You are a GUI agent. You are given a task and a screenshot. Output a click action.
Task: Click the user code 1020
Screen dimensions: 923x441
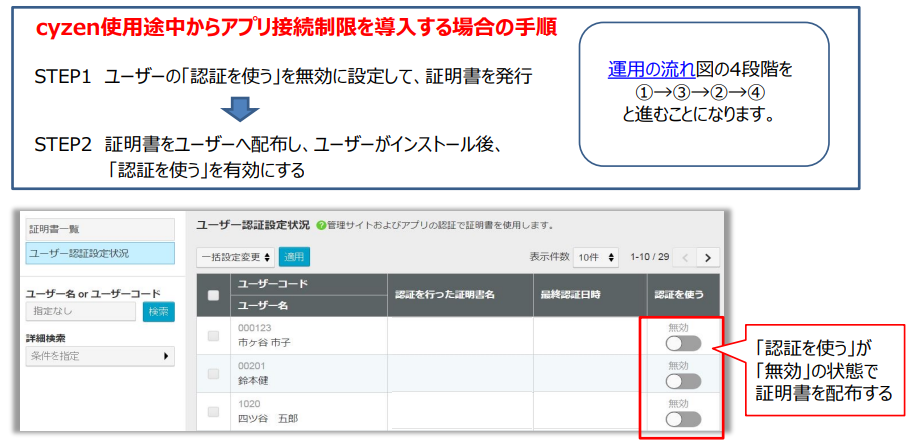(x=249, y=404)
